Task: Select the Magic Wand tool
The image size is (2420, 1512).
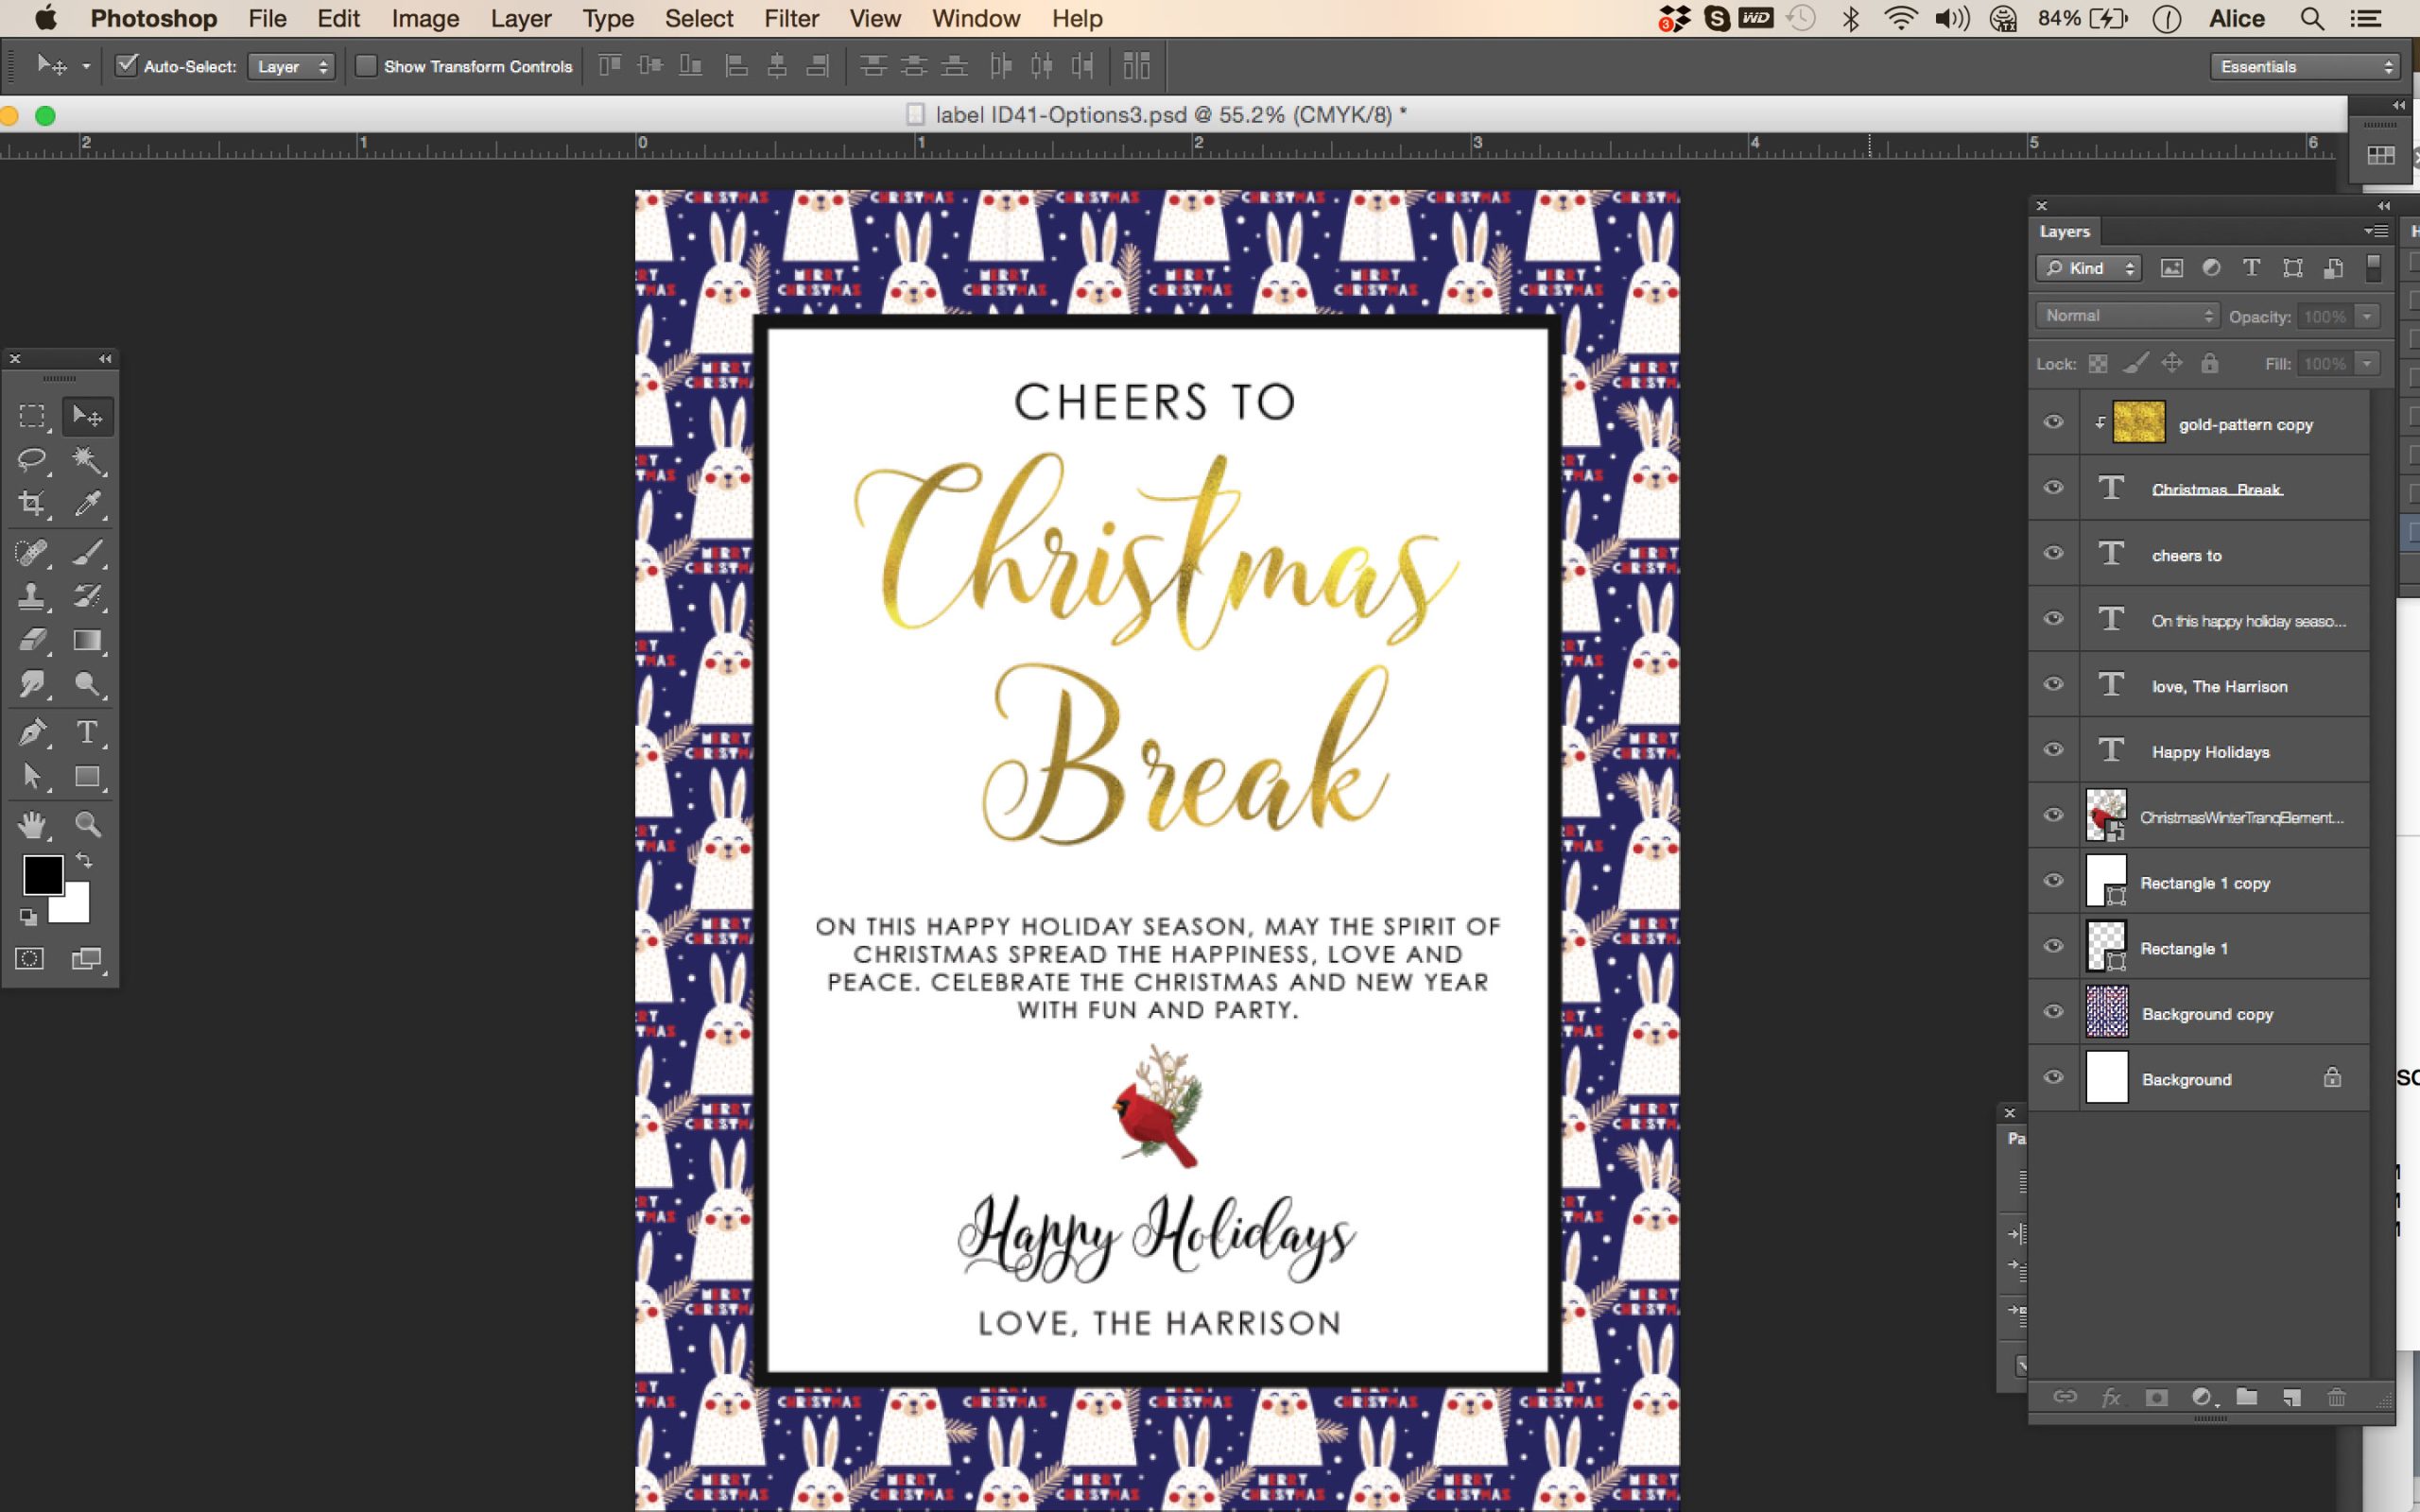Action: coord(88,459)
